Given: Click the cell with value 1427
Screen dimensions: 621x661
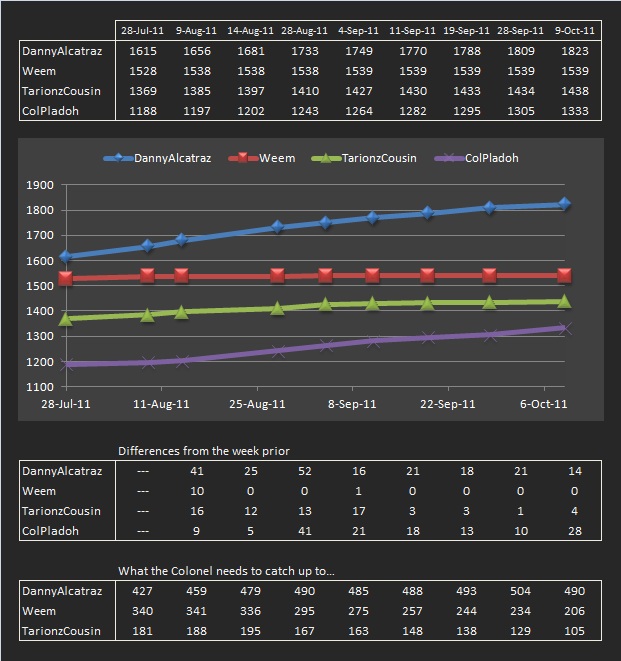Looking at the screenshot, I should (x=359, y=91).
